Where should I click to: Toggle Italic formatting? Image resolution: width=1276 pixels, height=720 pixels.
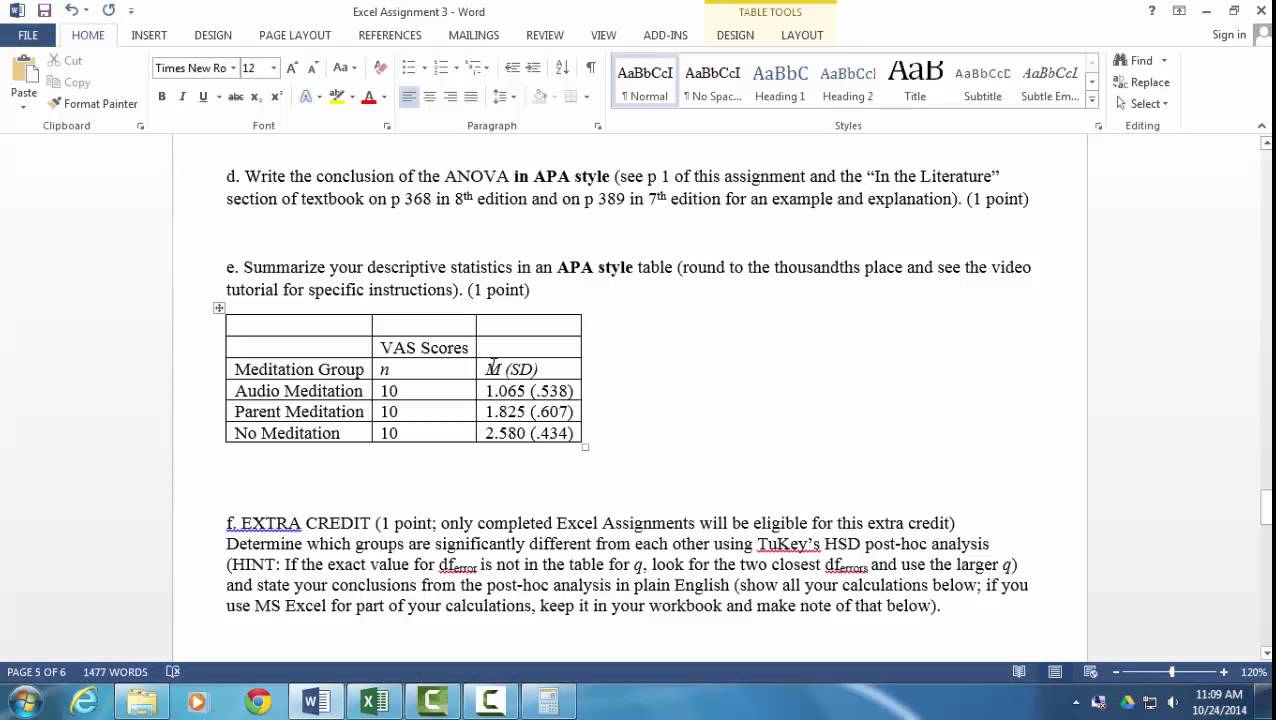(x=182, y=97)
